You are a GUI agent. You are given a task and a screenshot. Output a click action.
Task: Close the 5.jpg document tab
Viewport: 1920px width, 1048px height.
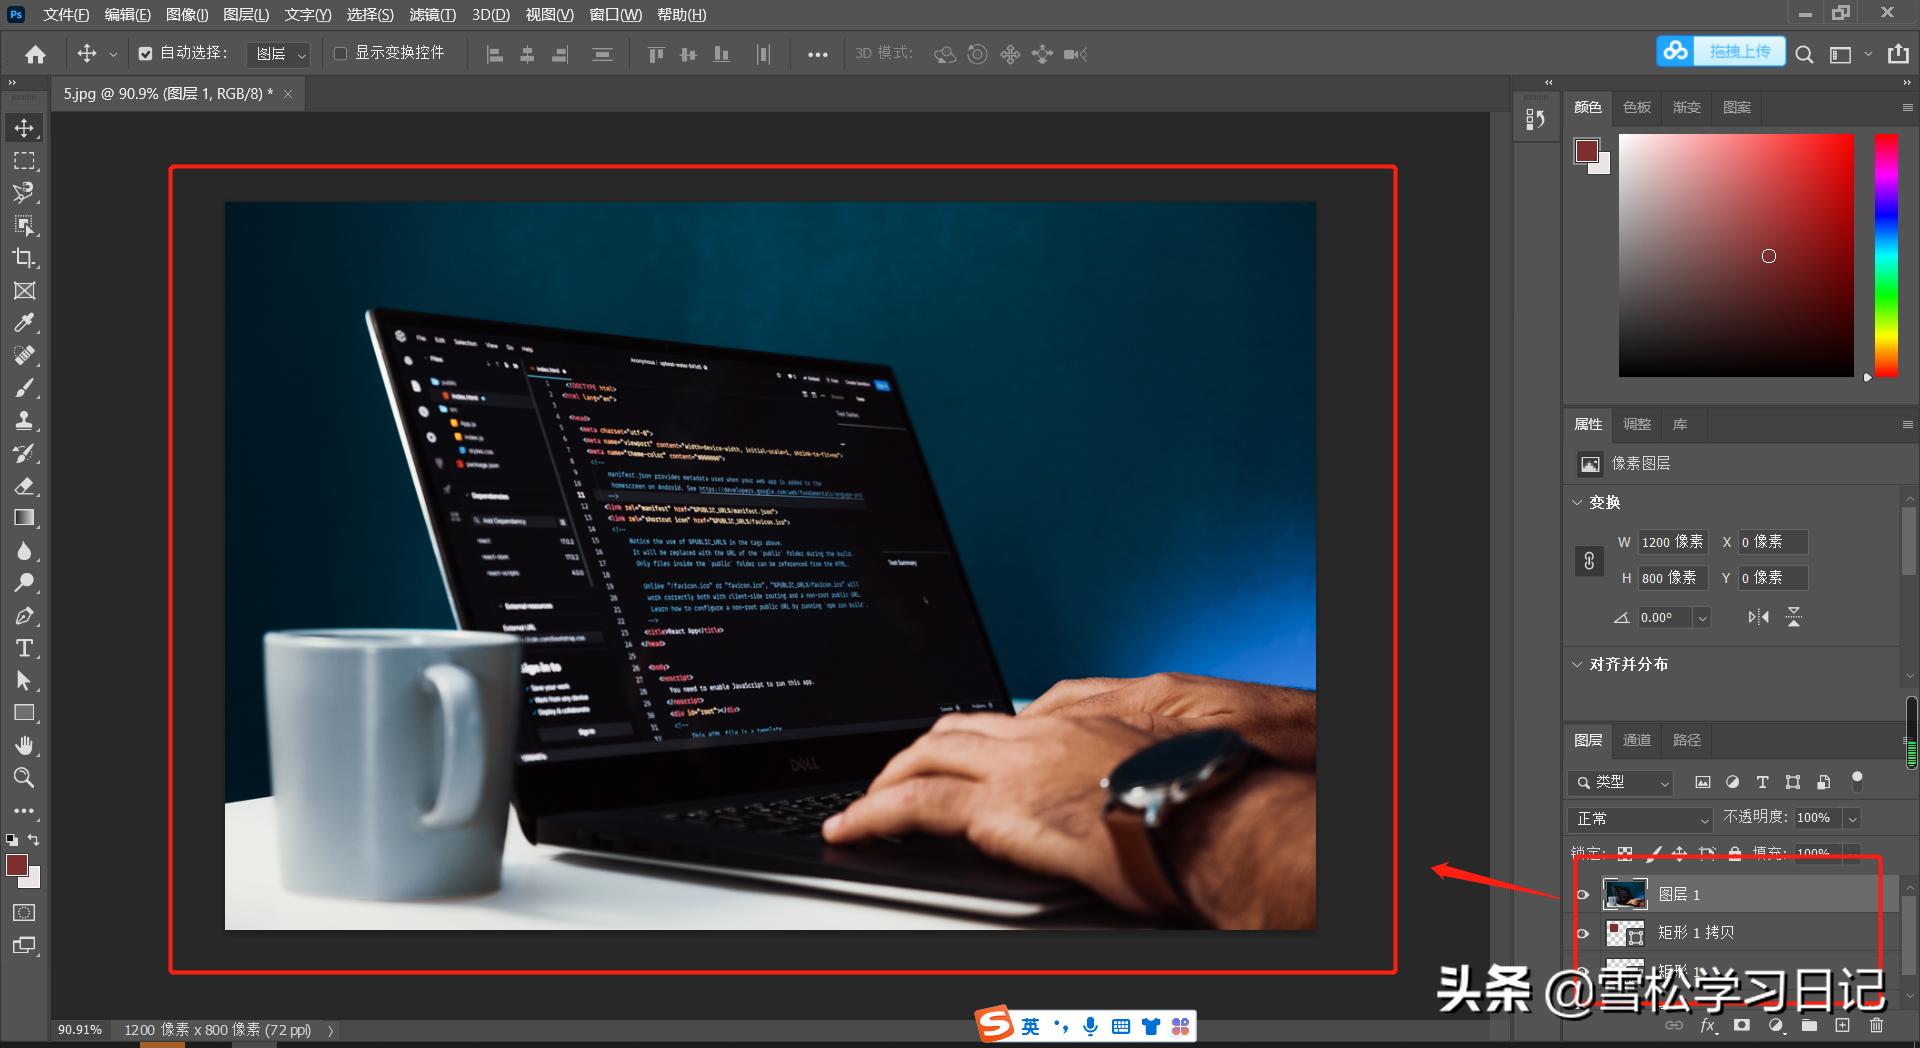pyautogui.click(x=288, y=94)
